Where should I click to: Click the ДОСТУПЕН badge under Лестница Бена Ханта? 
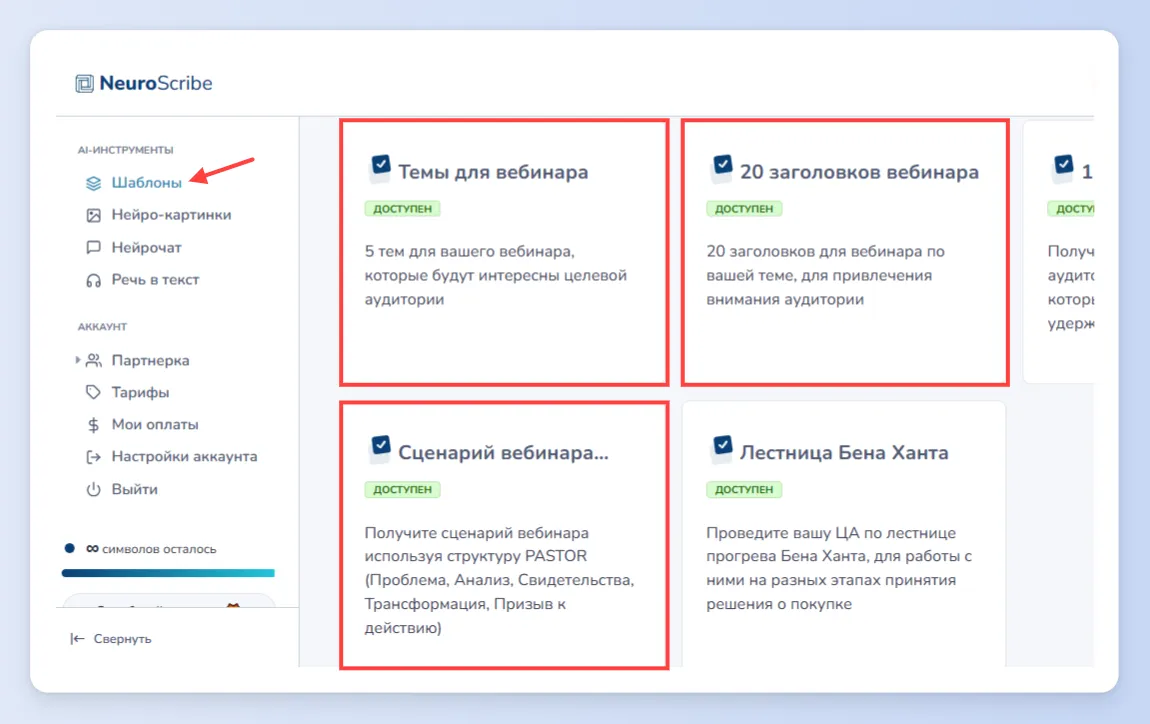tap(744, 490)
